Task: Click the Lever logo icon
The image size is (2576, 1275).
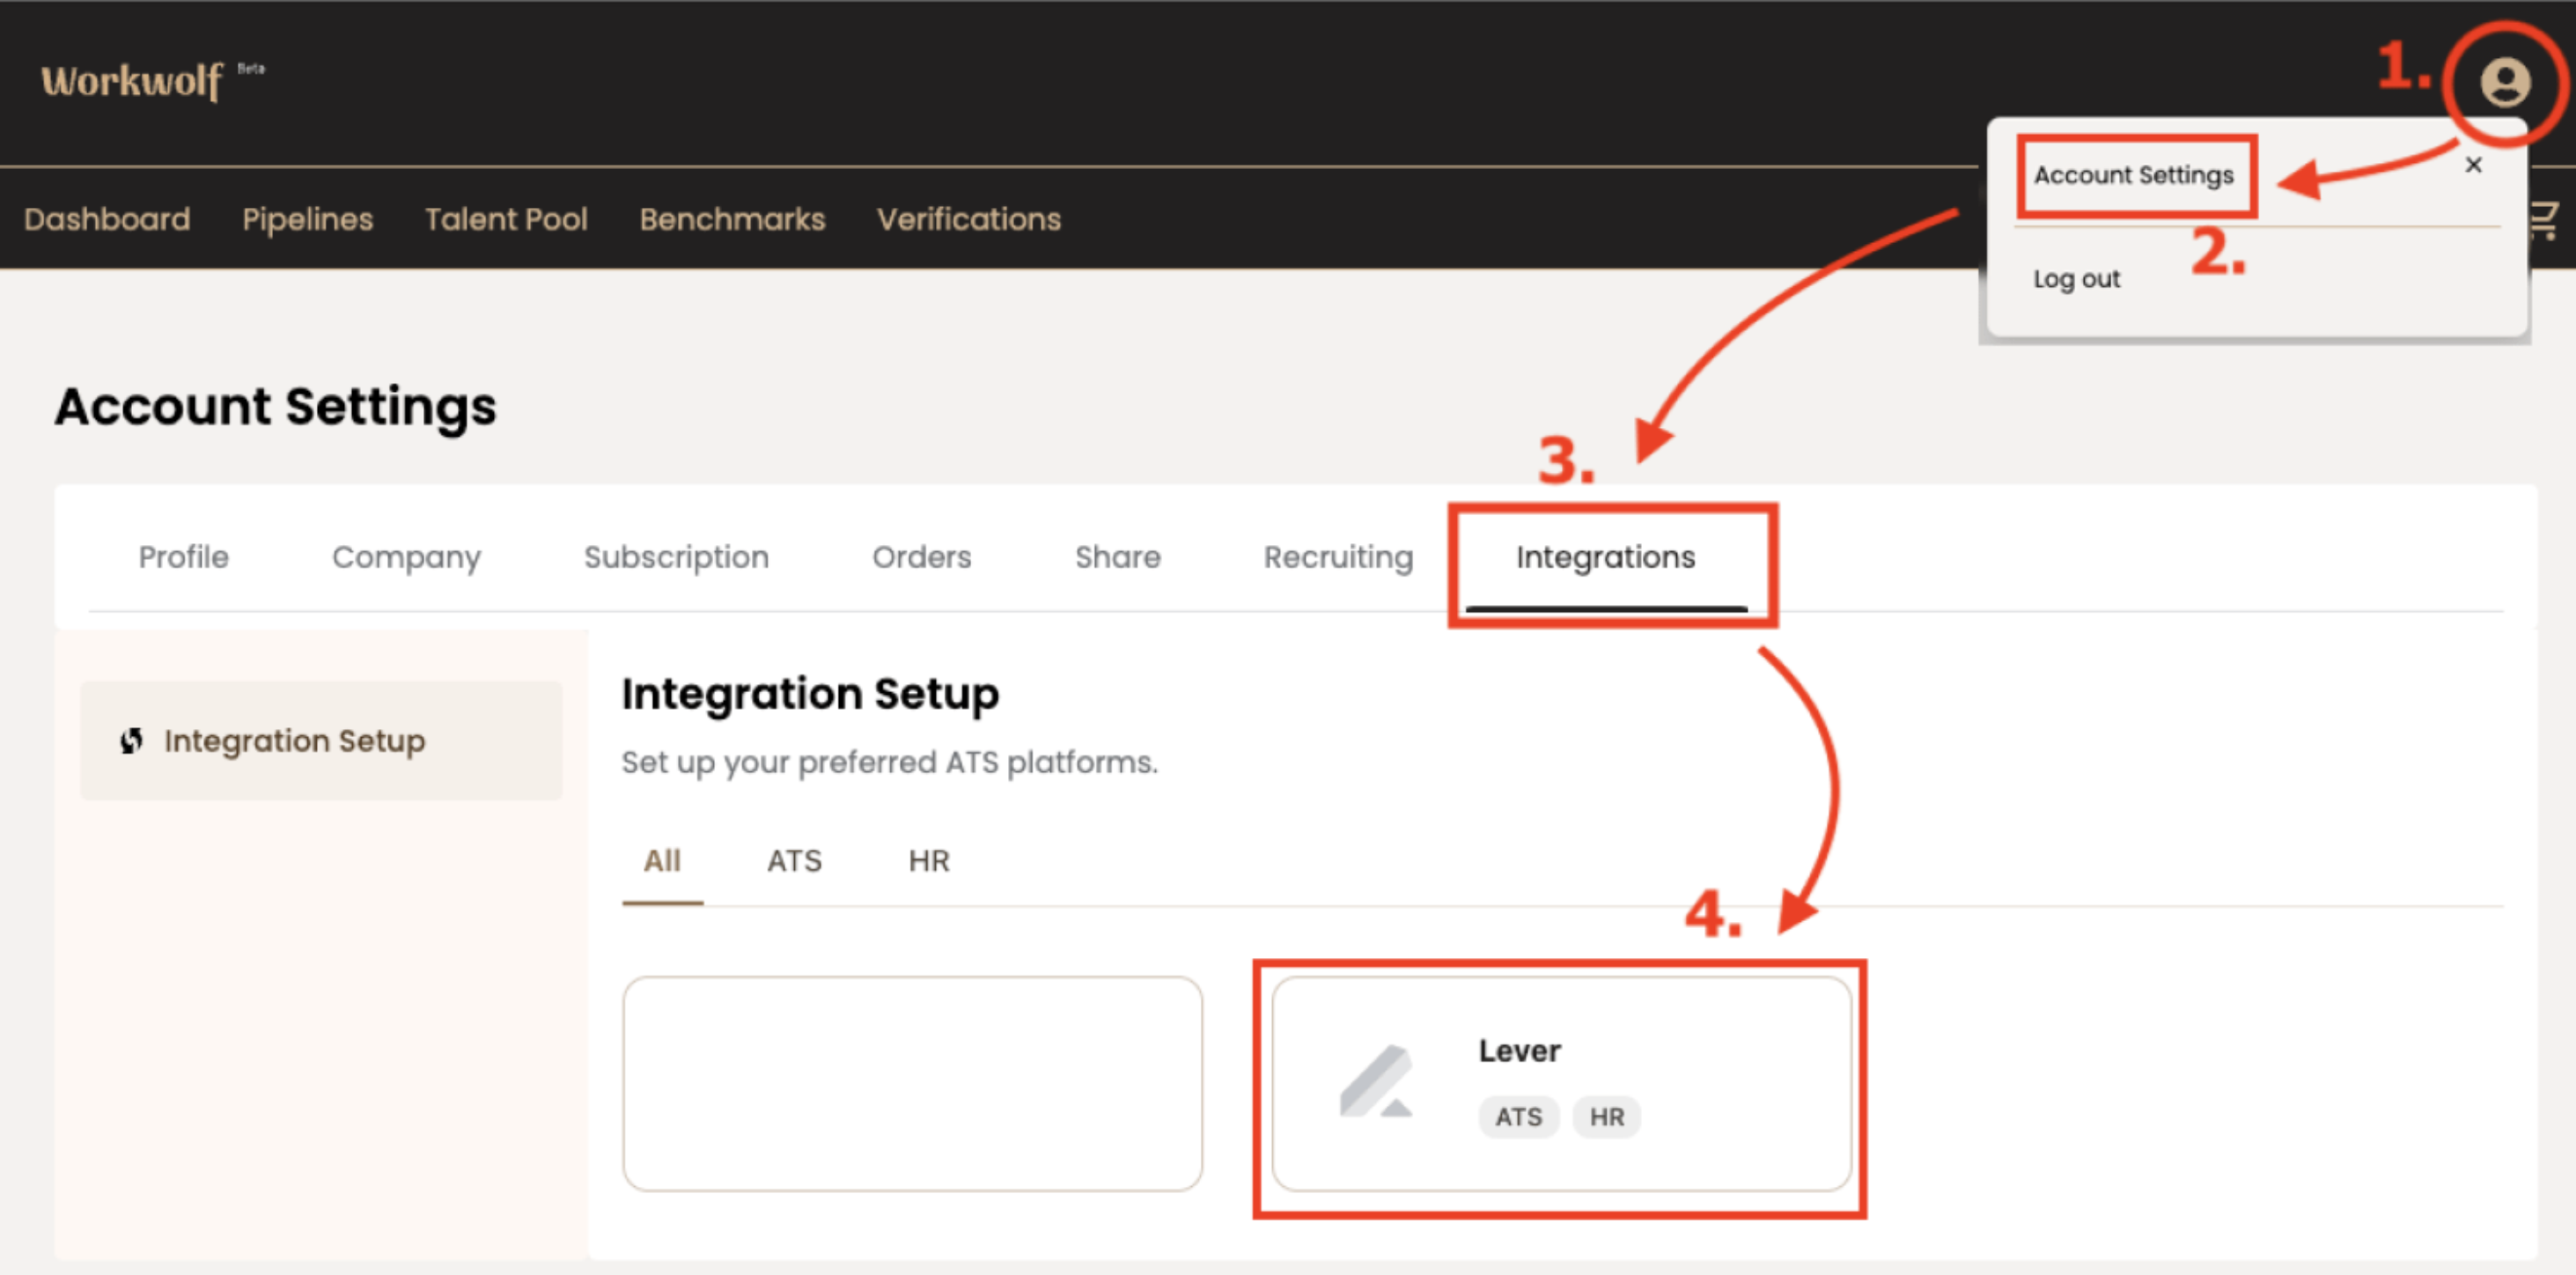Action: tap(1376, 1081)
